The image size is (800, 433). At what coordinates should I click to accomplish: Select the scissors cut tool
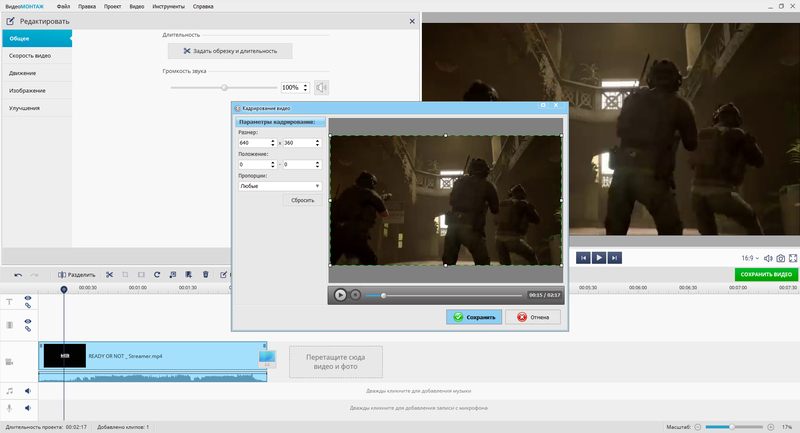tap(109, 275)
